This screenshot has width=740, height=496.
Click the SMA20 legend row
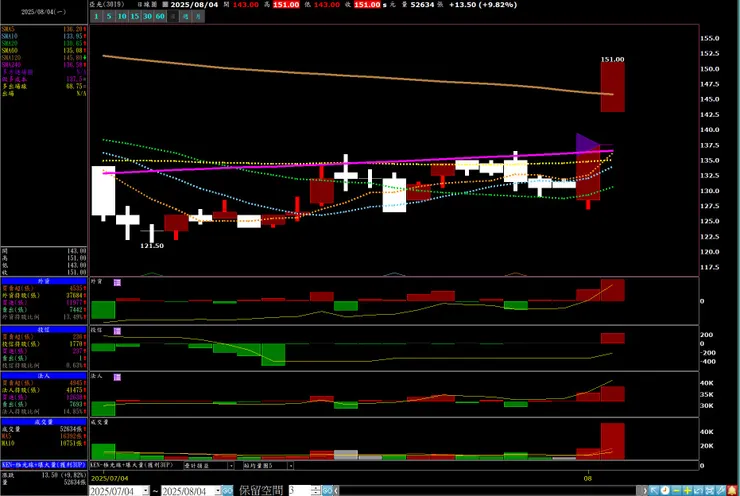44,43
